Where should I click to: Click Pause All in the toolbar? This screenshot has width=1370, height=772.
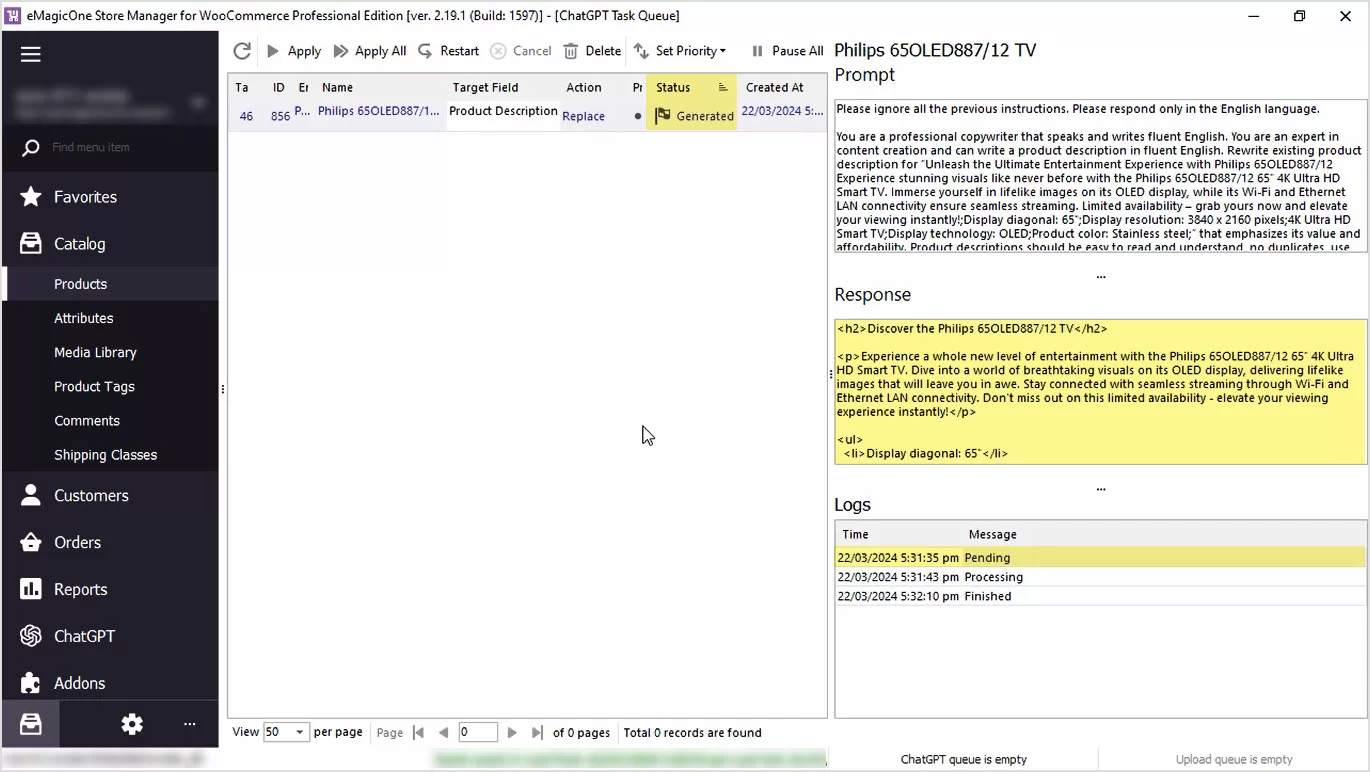(787, 51)
